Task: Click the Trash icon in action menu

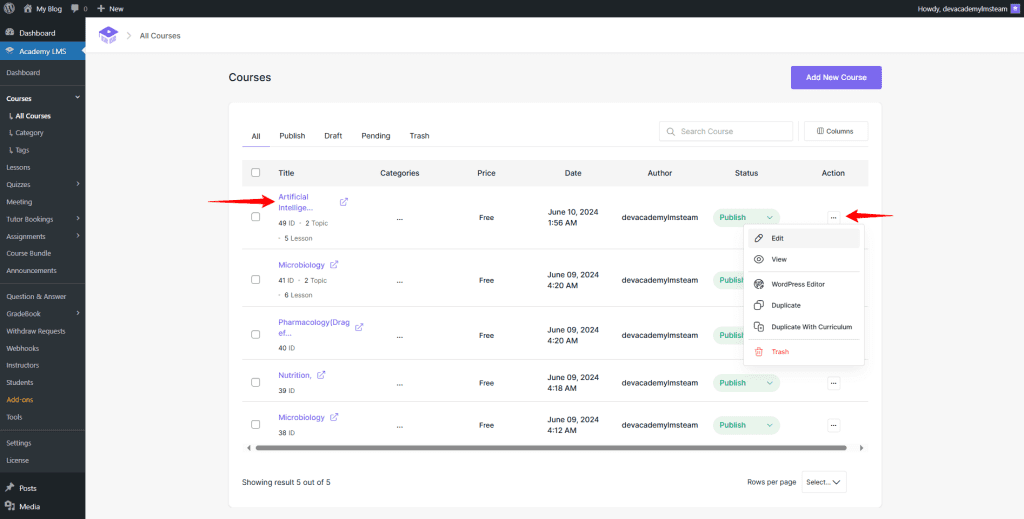Action: click(x=759, y=352)
